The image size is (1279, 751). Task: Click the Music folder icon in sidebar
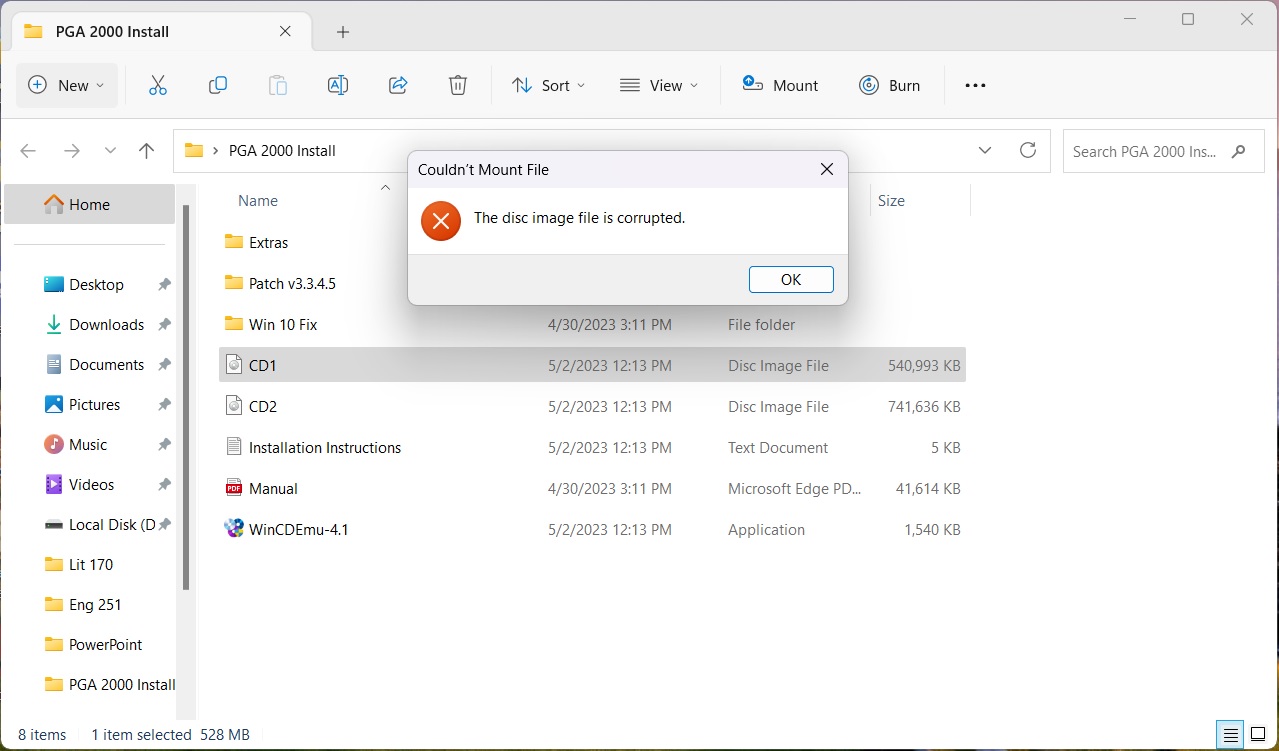[x=54, y=444]
